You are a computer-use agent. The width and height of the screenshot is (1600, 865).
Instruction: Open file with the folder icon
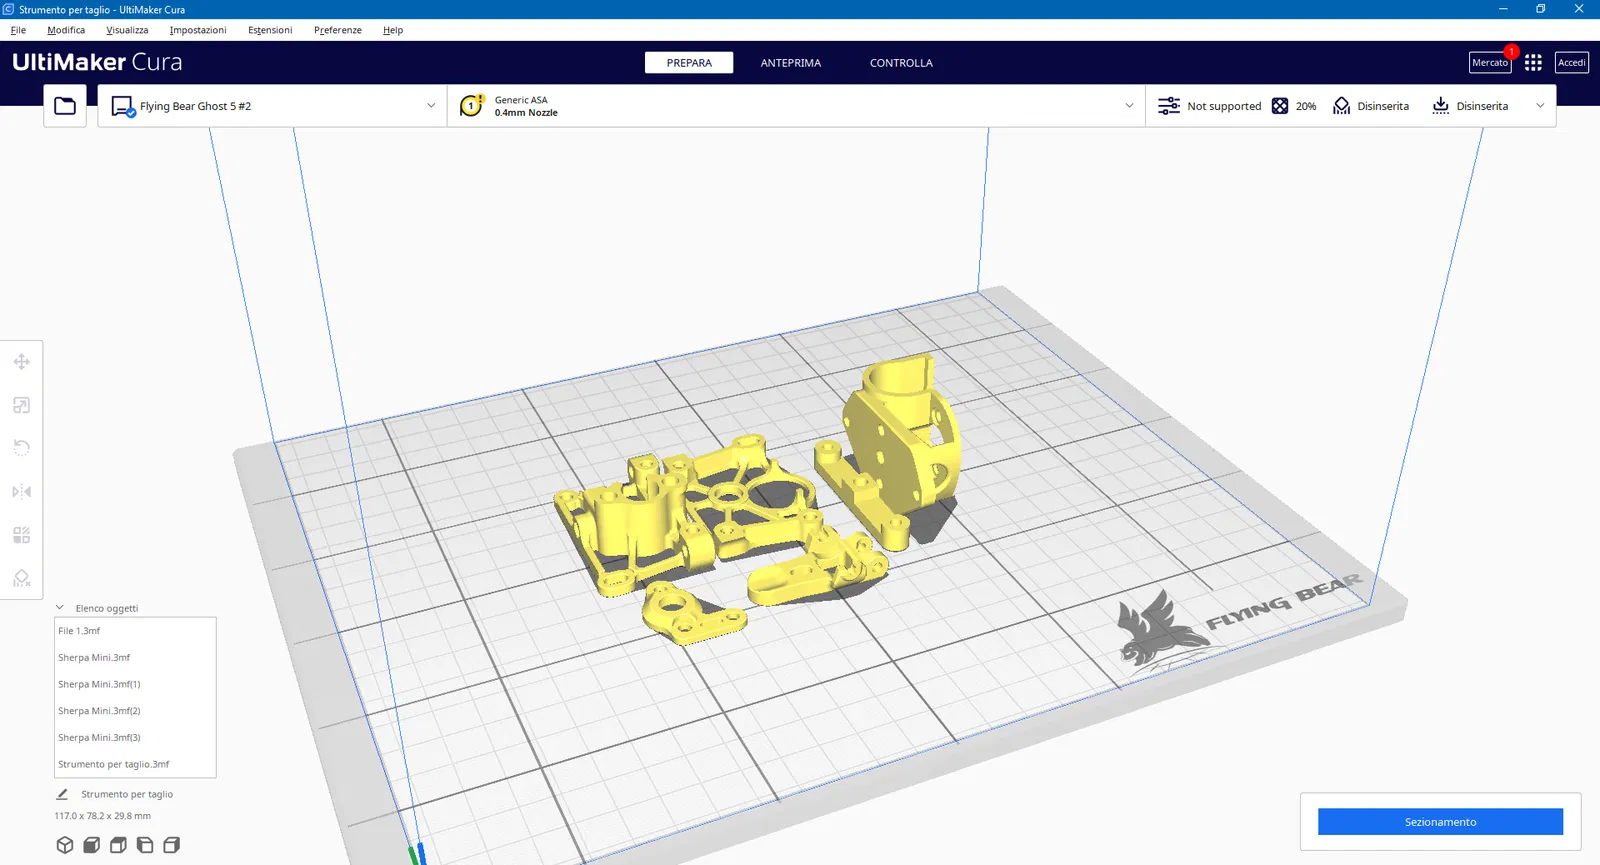[65, 106]
